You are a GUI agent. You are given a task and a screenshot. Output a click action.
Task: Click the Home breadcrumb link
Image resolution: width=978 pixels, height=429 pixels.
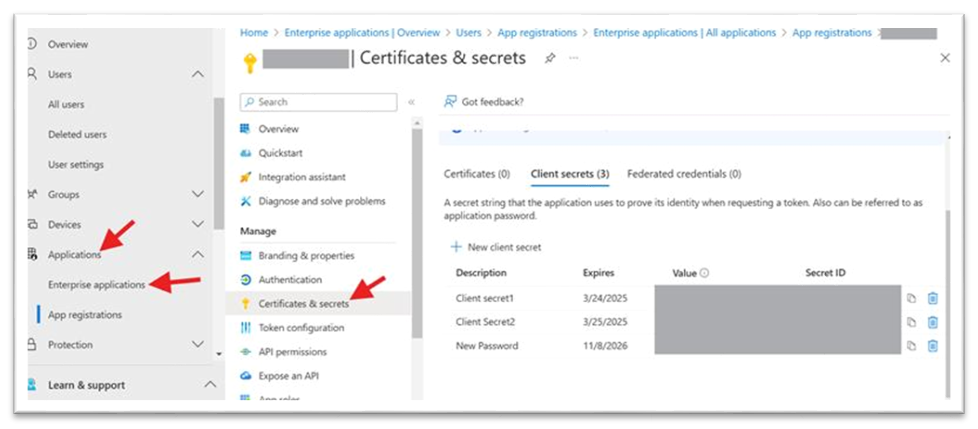tap(254, 32)
